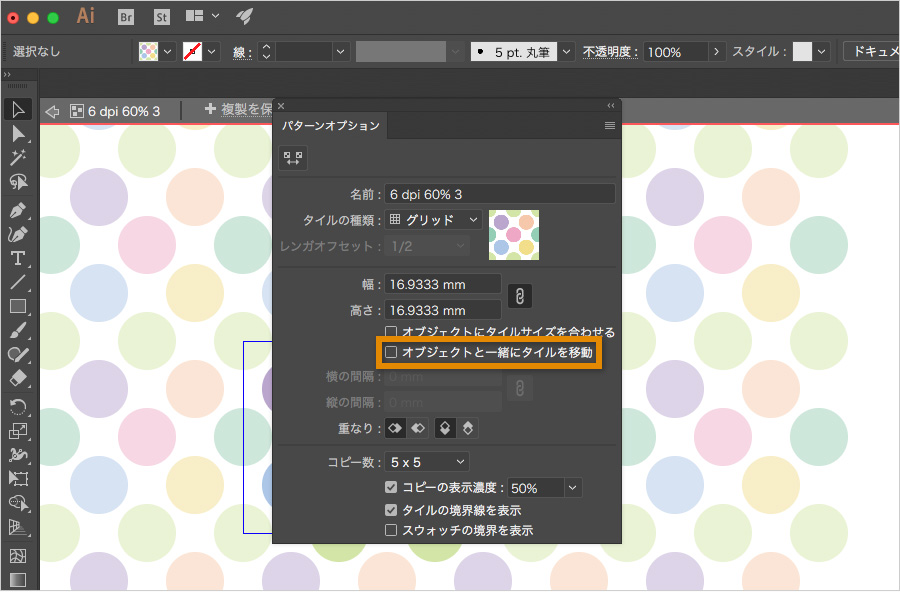Screen dimensions: 900x592
Task: Open Adobe Stock via St icon
Action: [162, 17]
